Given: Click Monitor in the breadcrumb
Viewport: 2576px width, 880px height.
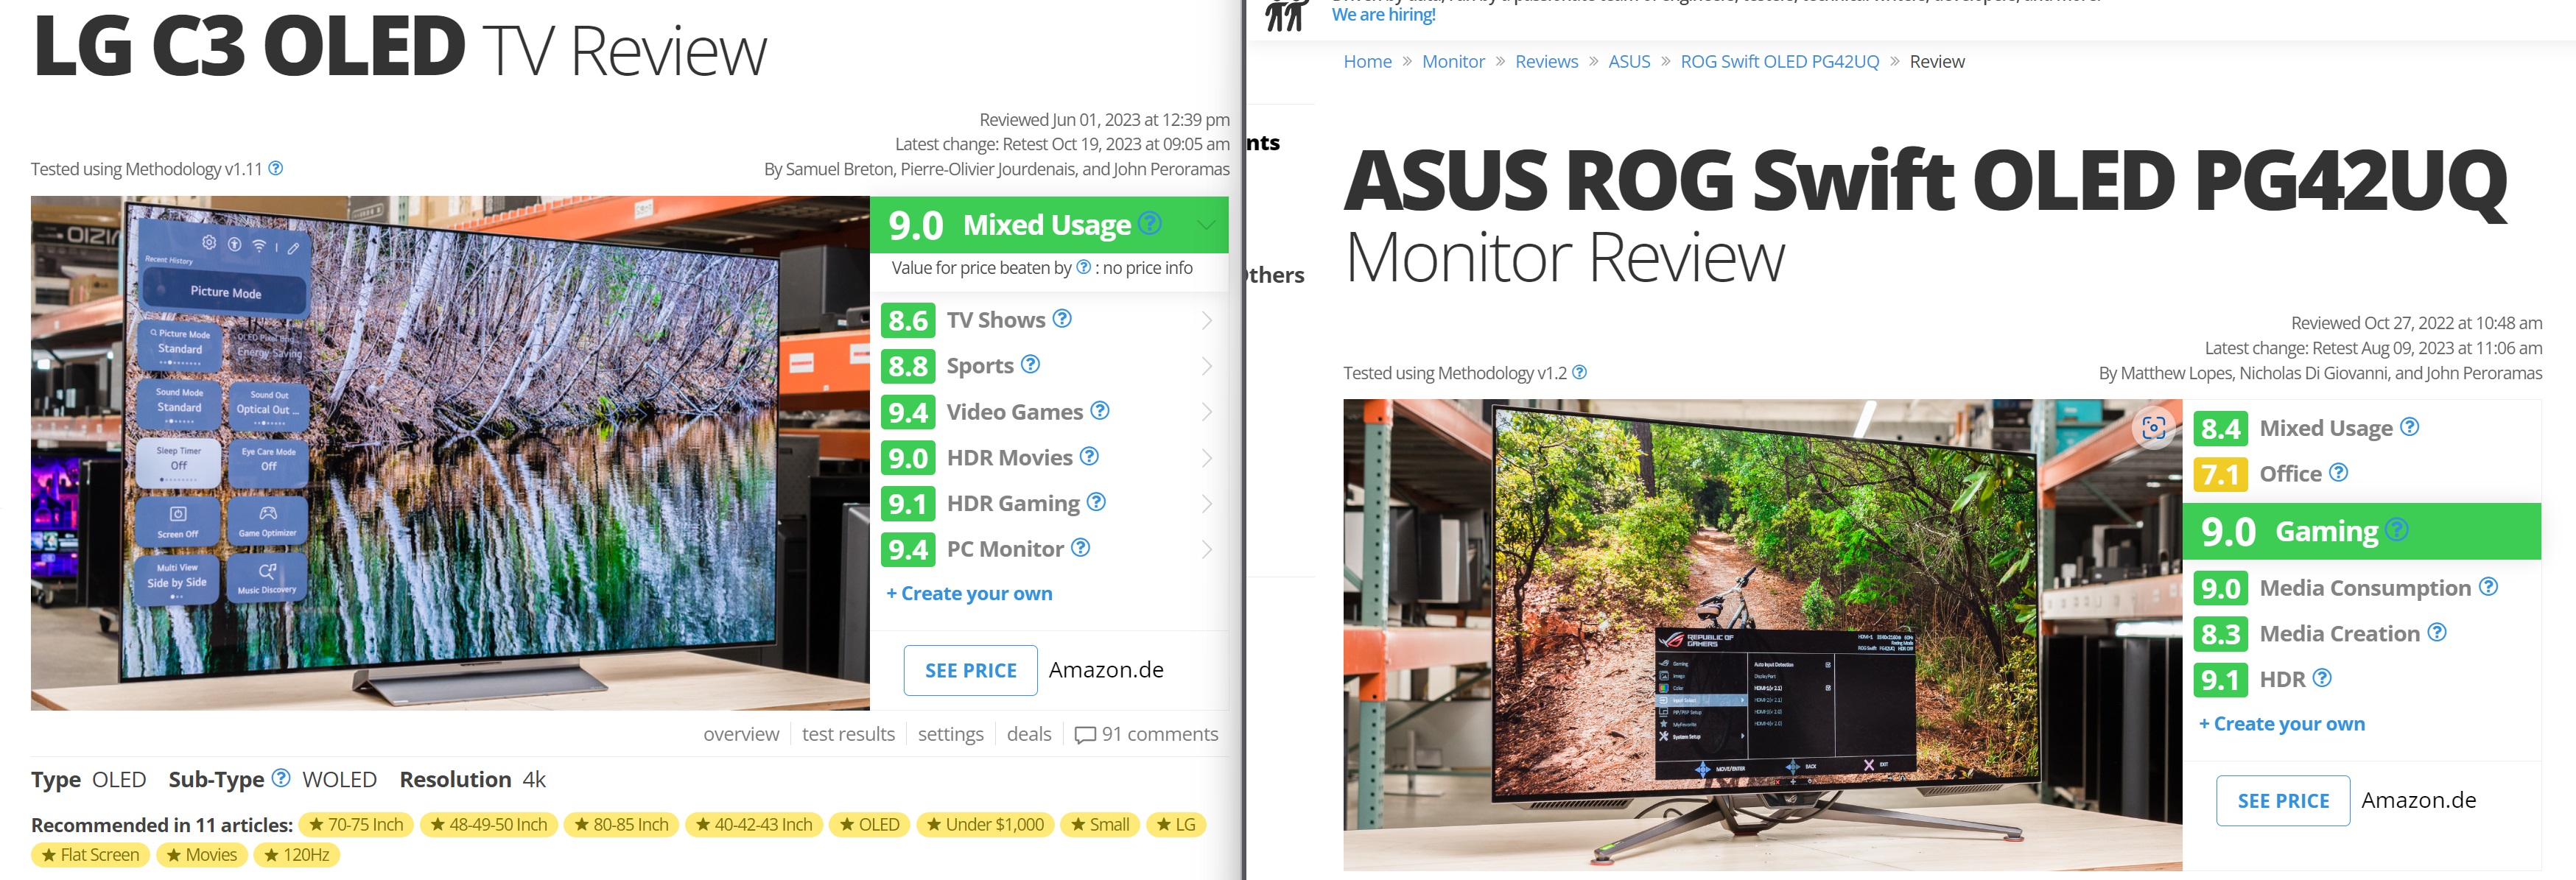Looking at the screenshot, I should point(1453,61).
